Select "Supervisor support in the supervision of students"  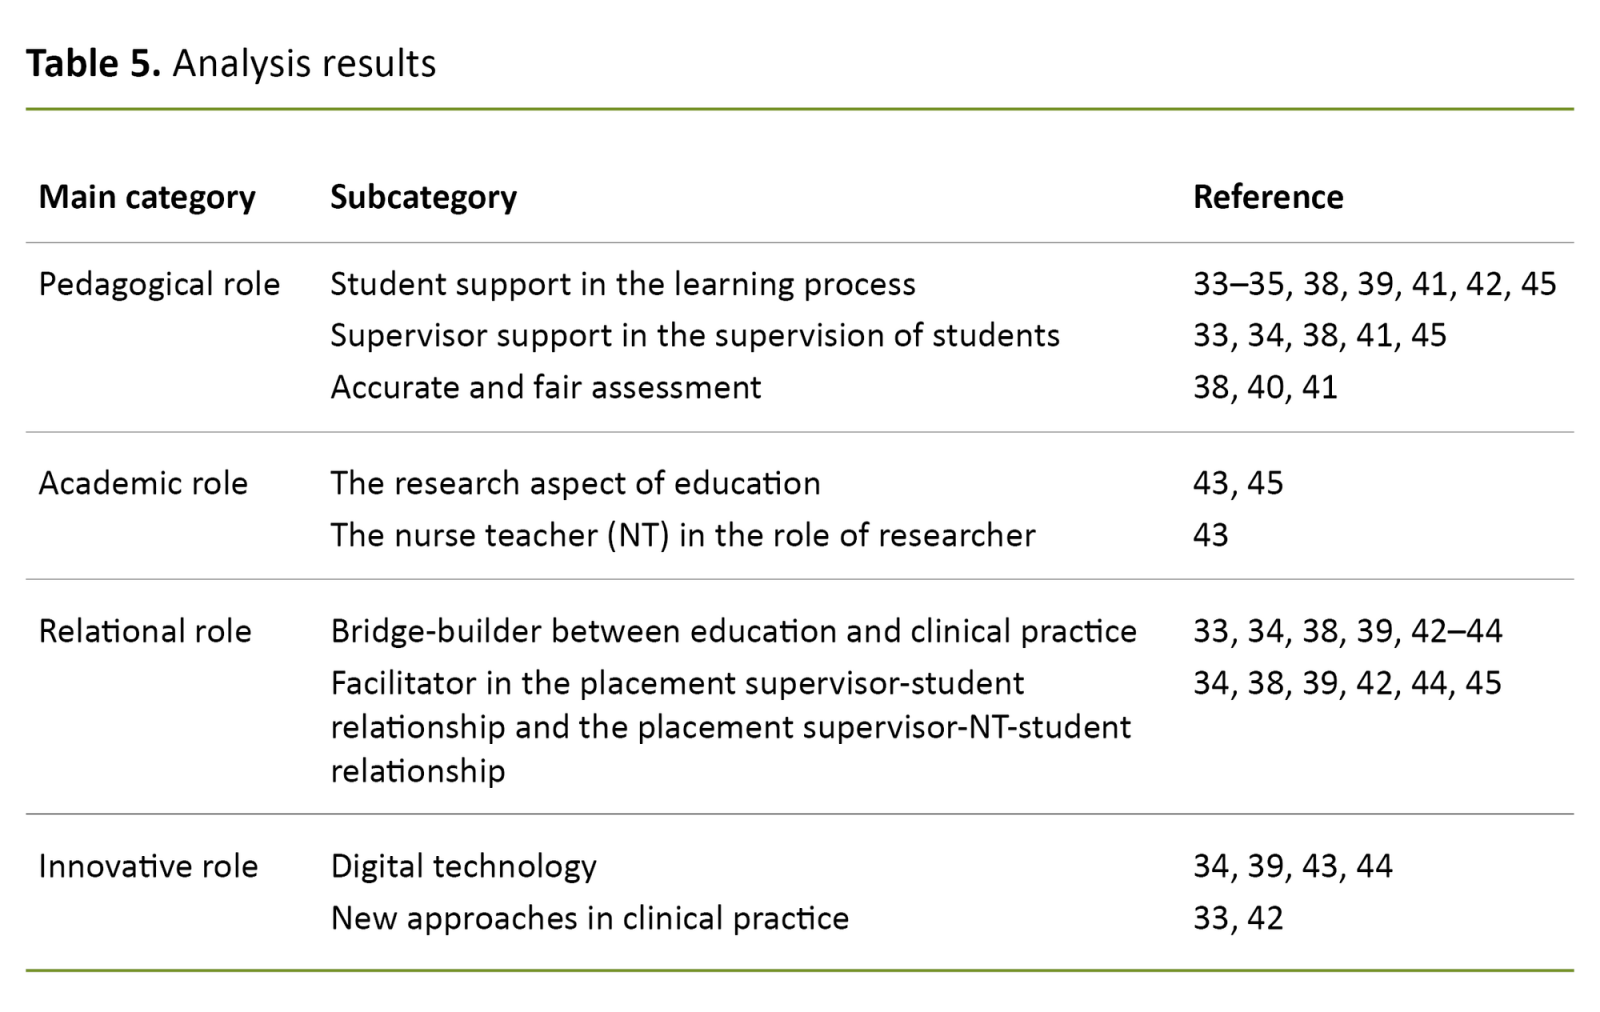(x=694, y=335)
